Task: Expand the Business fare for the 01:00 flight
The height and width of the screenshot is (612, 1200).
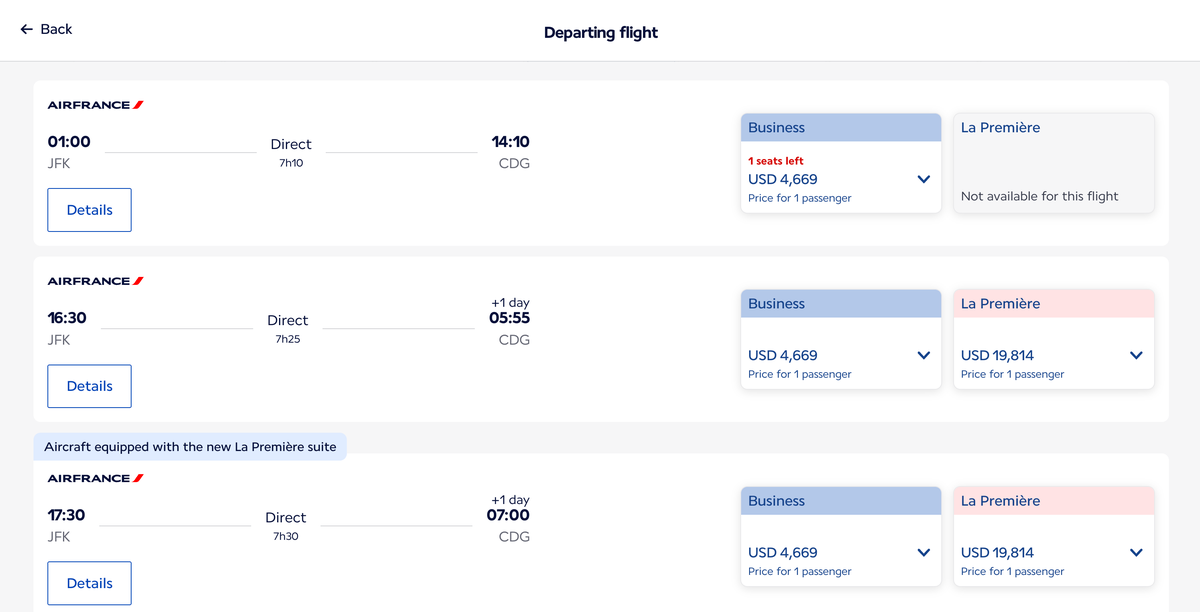Action: (x=923, y=179)
